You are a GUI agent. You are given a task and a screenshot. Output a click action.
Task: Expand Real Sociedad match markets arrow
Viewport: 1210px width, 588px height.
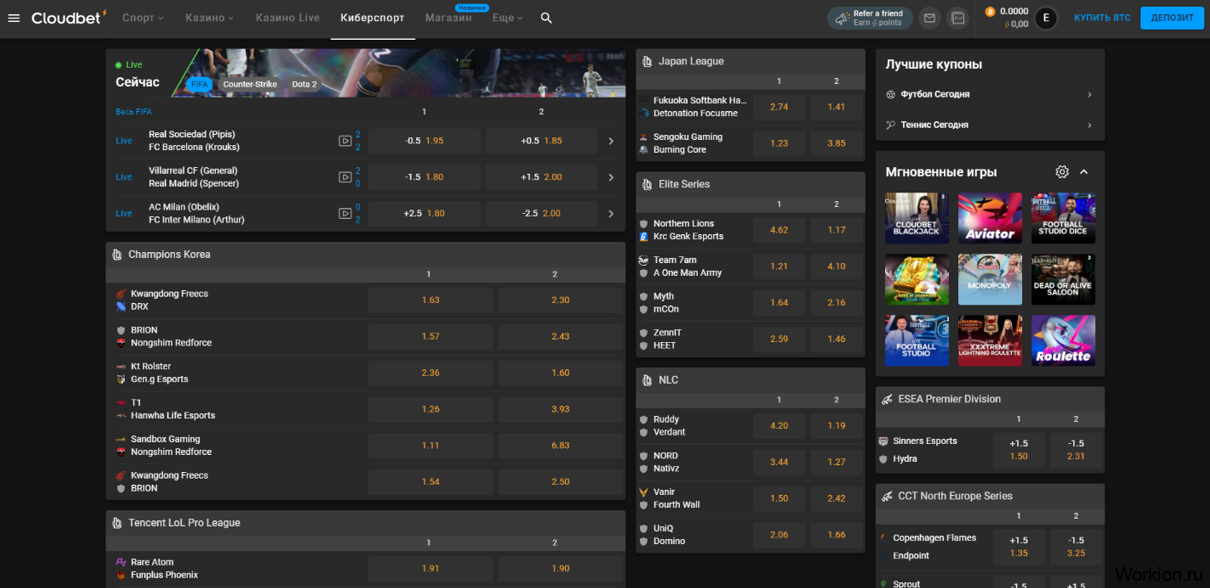pos(611,141)
